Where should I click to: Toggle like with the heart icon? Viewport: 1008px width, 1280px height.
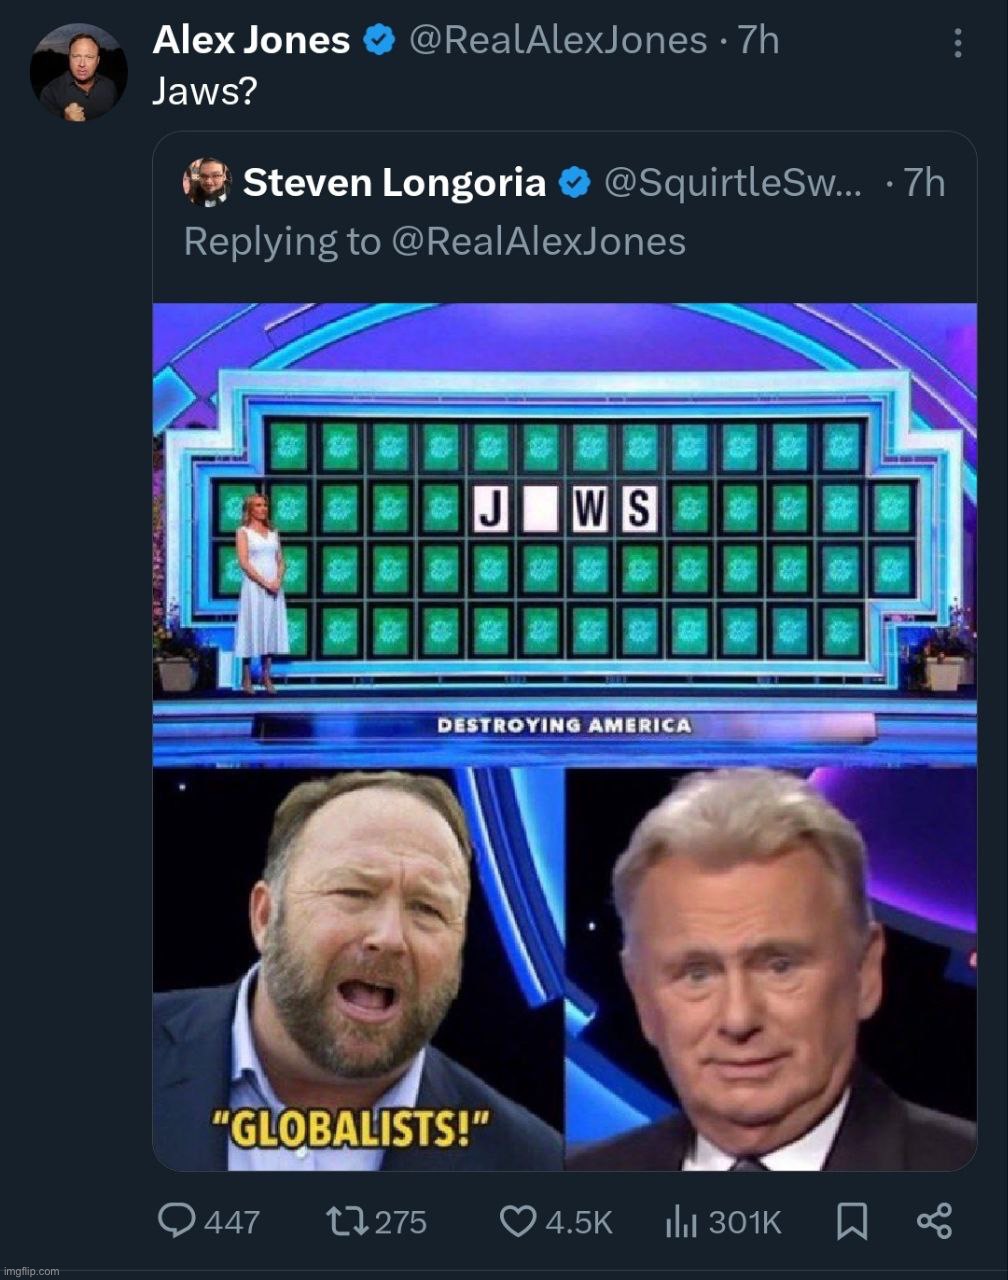518,1221
